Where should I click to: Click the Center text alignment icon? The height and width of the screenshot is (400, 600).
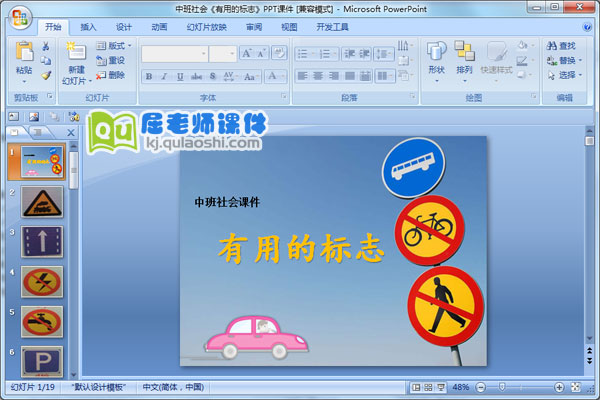coord(318,76)
